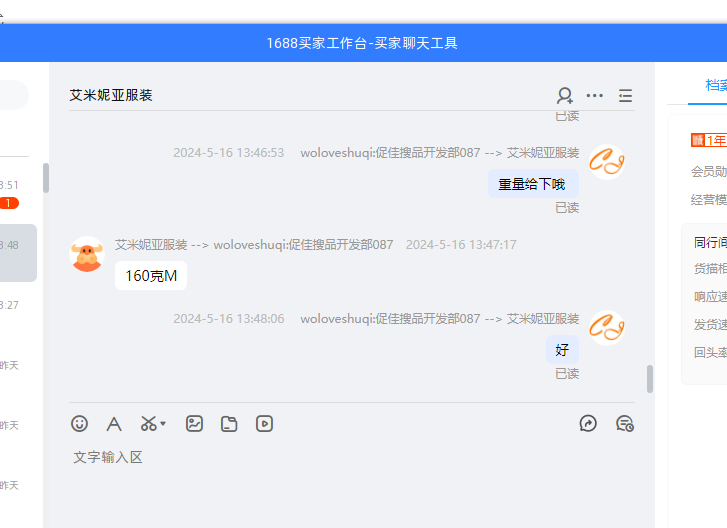Click the 艾米妮亚服装 chat title

pos(111,95)
